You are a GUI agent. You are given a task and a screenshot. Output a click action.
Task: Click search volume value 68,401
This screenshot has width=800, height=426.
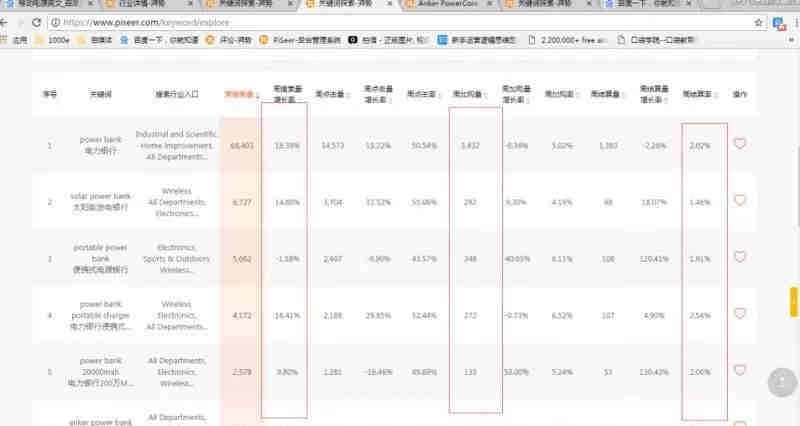click(x=241, y=146)
